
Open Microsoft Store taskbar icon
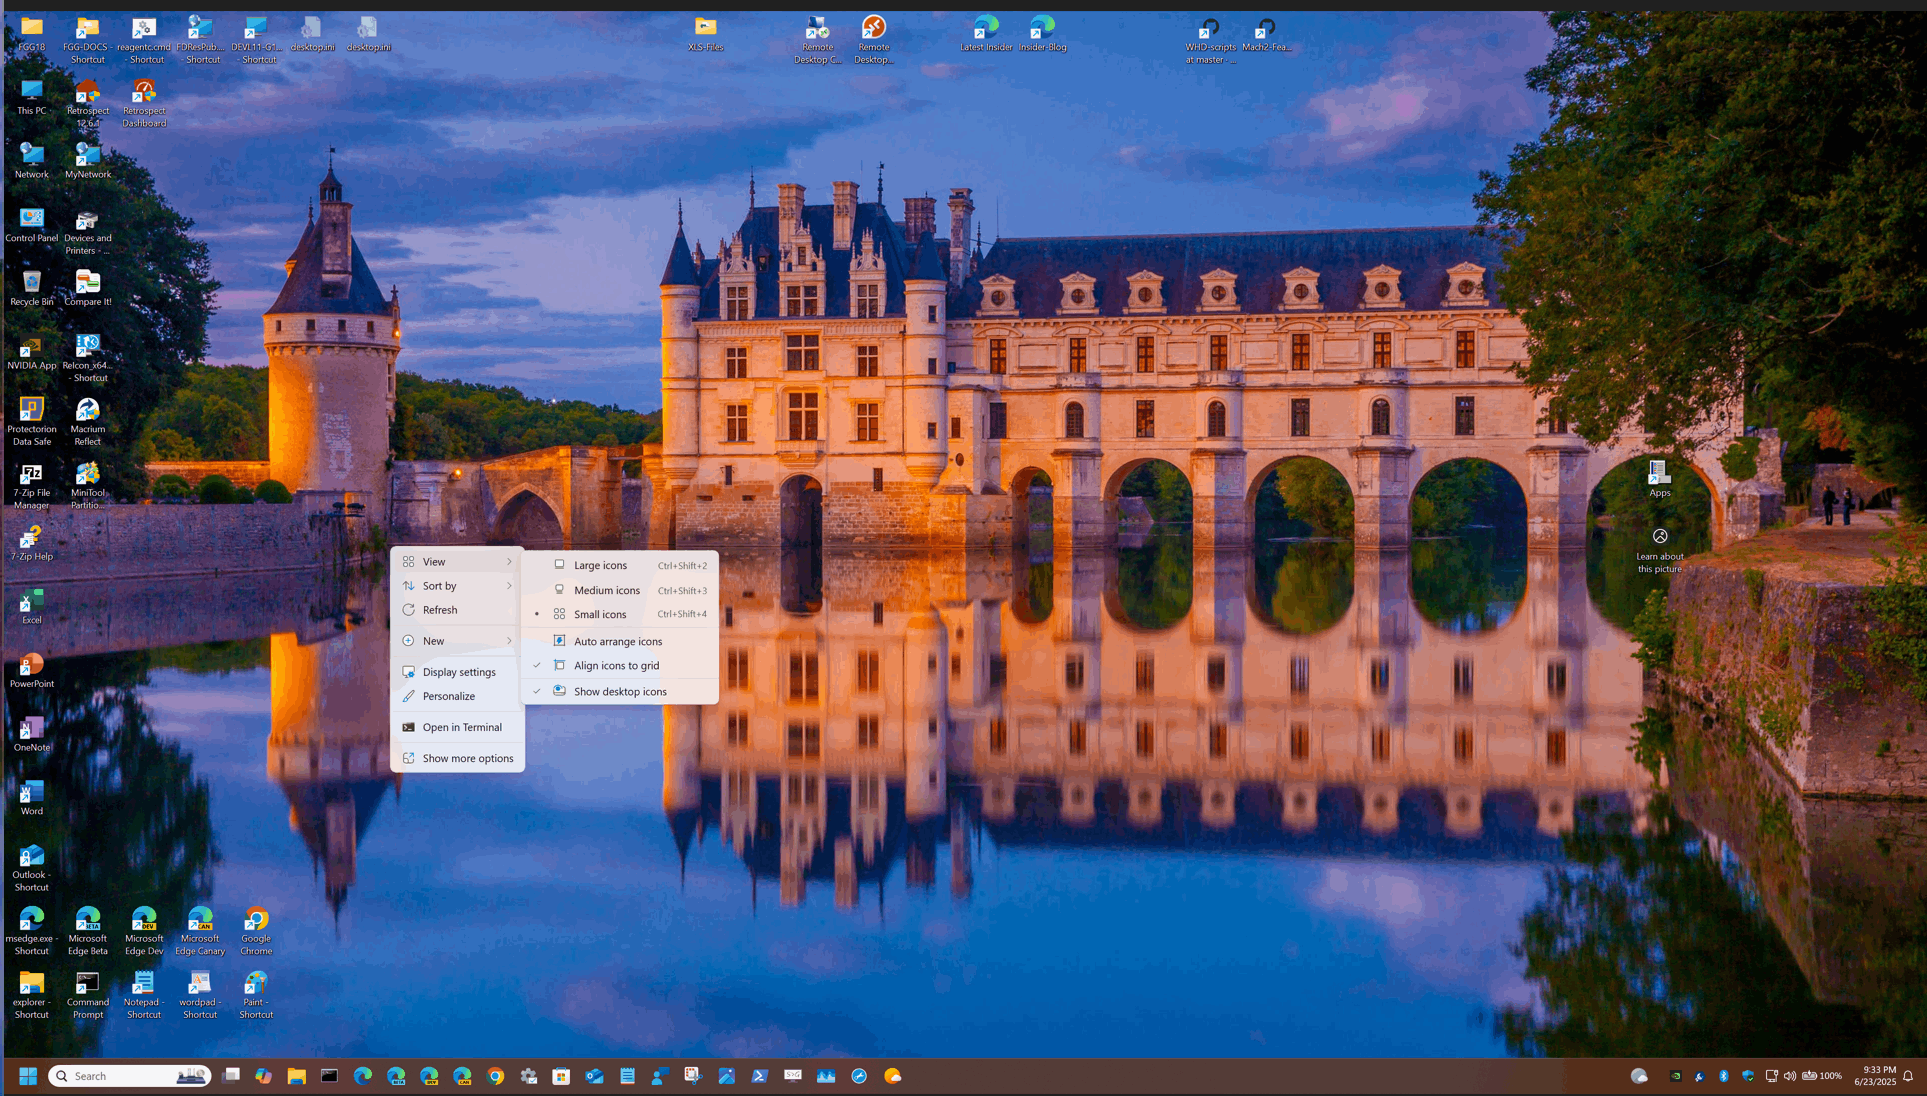(561, 1076)
